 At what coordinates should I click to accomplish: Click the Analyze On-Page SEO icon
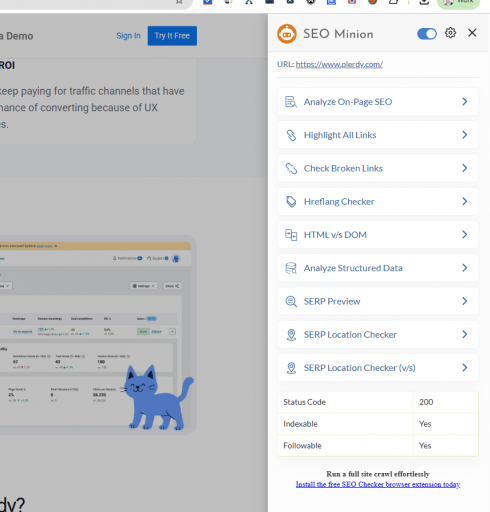[291, 102]
